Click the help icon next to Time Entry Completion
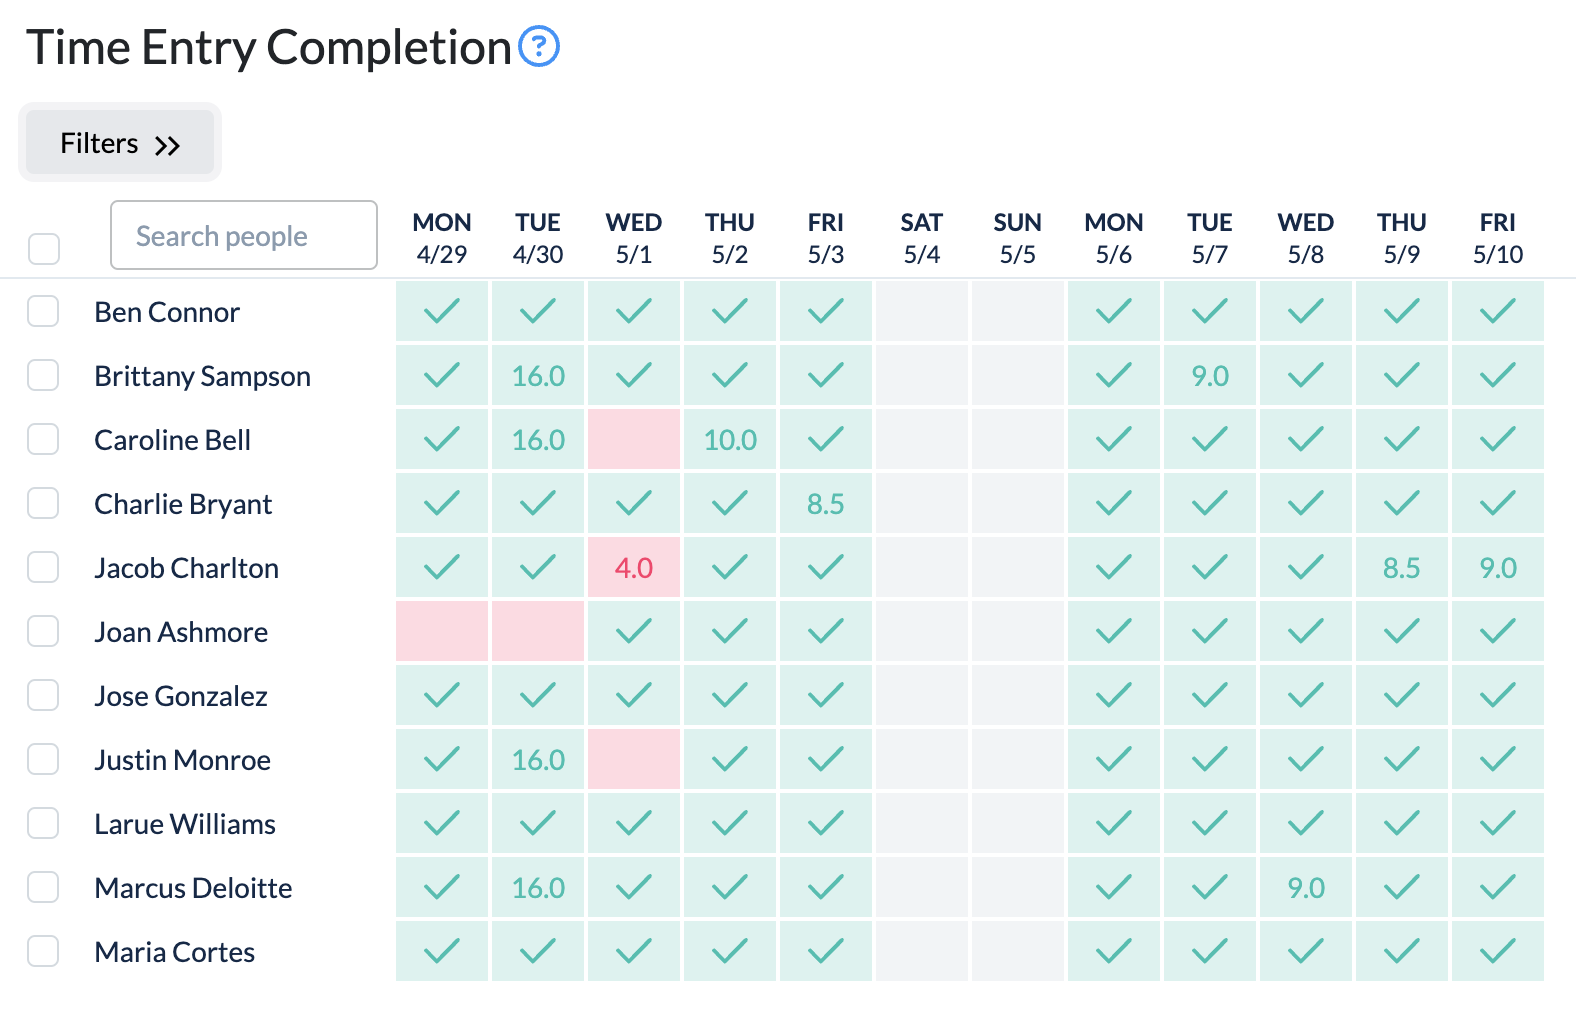Screen dimensions: 1576x1014 (538, 46)
